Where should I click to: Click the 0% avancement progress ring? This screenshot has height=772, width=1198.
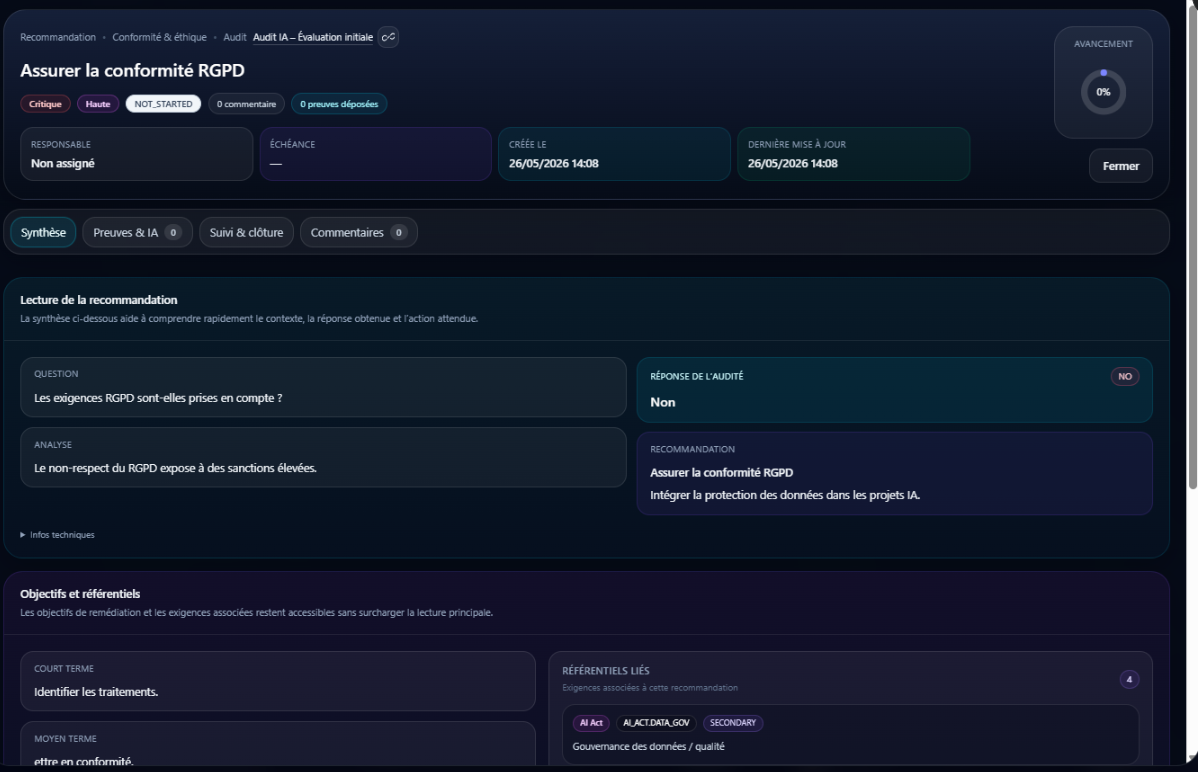pos(1102,92)
